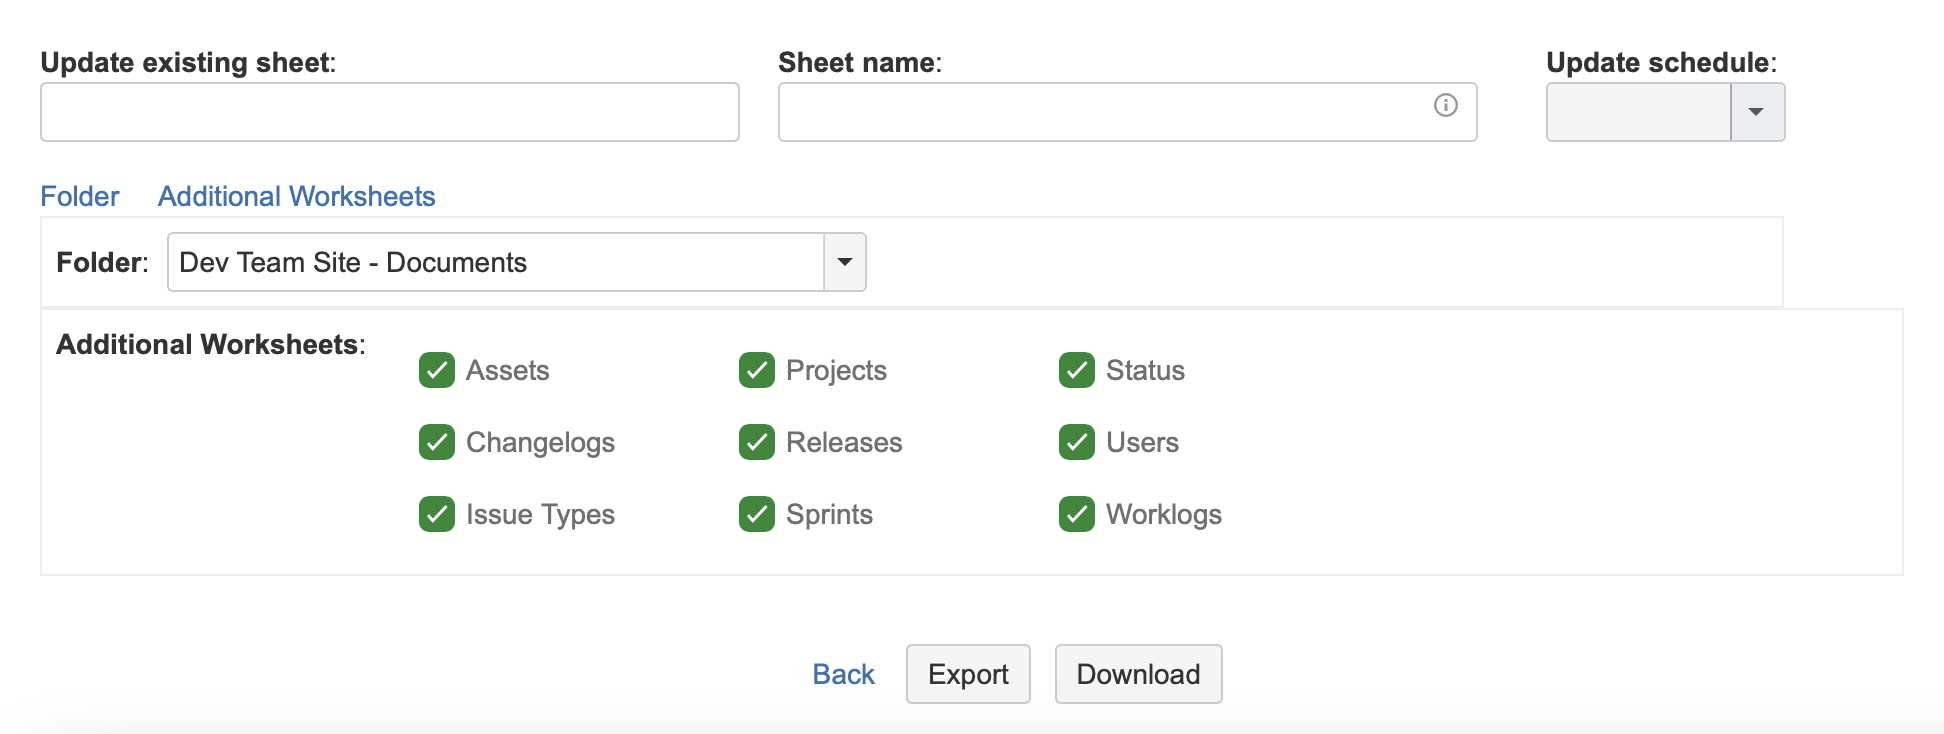Viewport: 1944px width, 734px height.
Task: Deselect the Users worksheet checkbox
Action: 1077,442
